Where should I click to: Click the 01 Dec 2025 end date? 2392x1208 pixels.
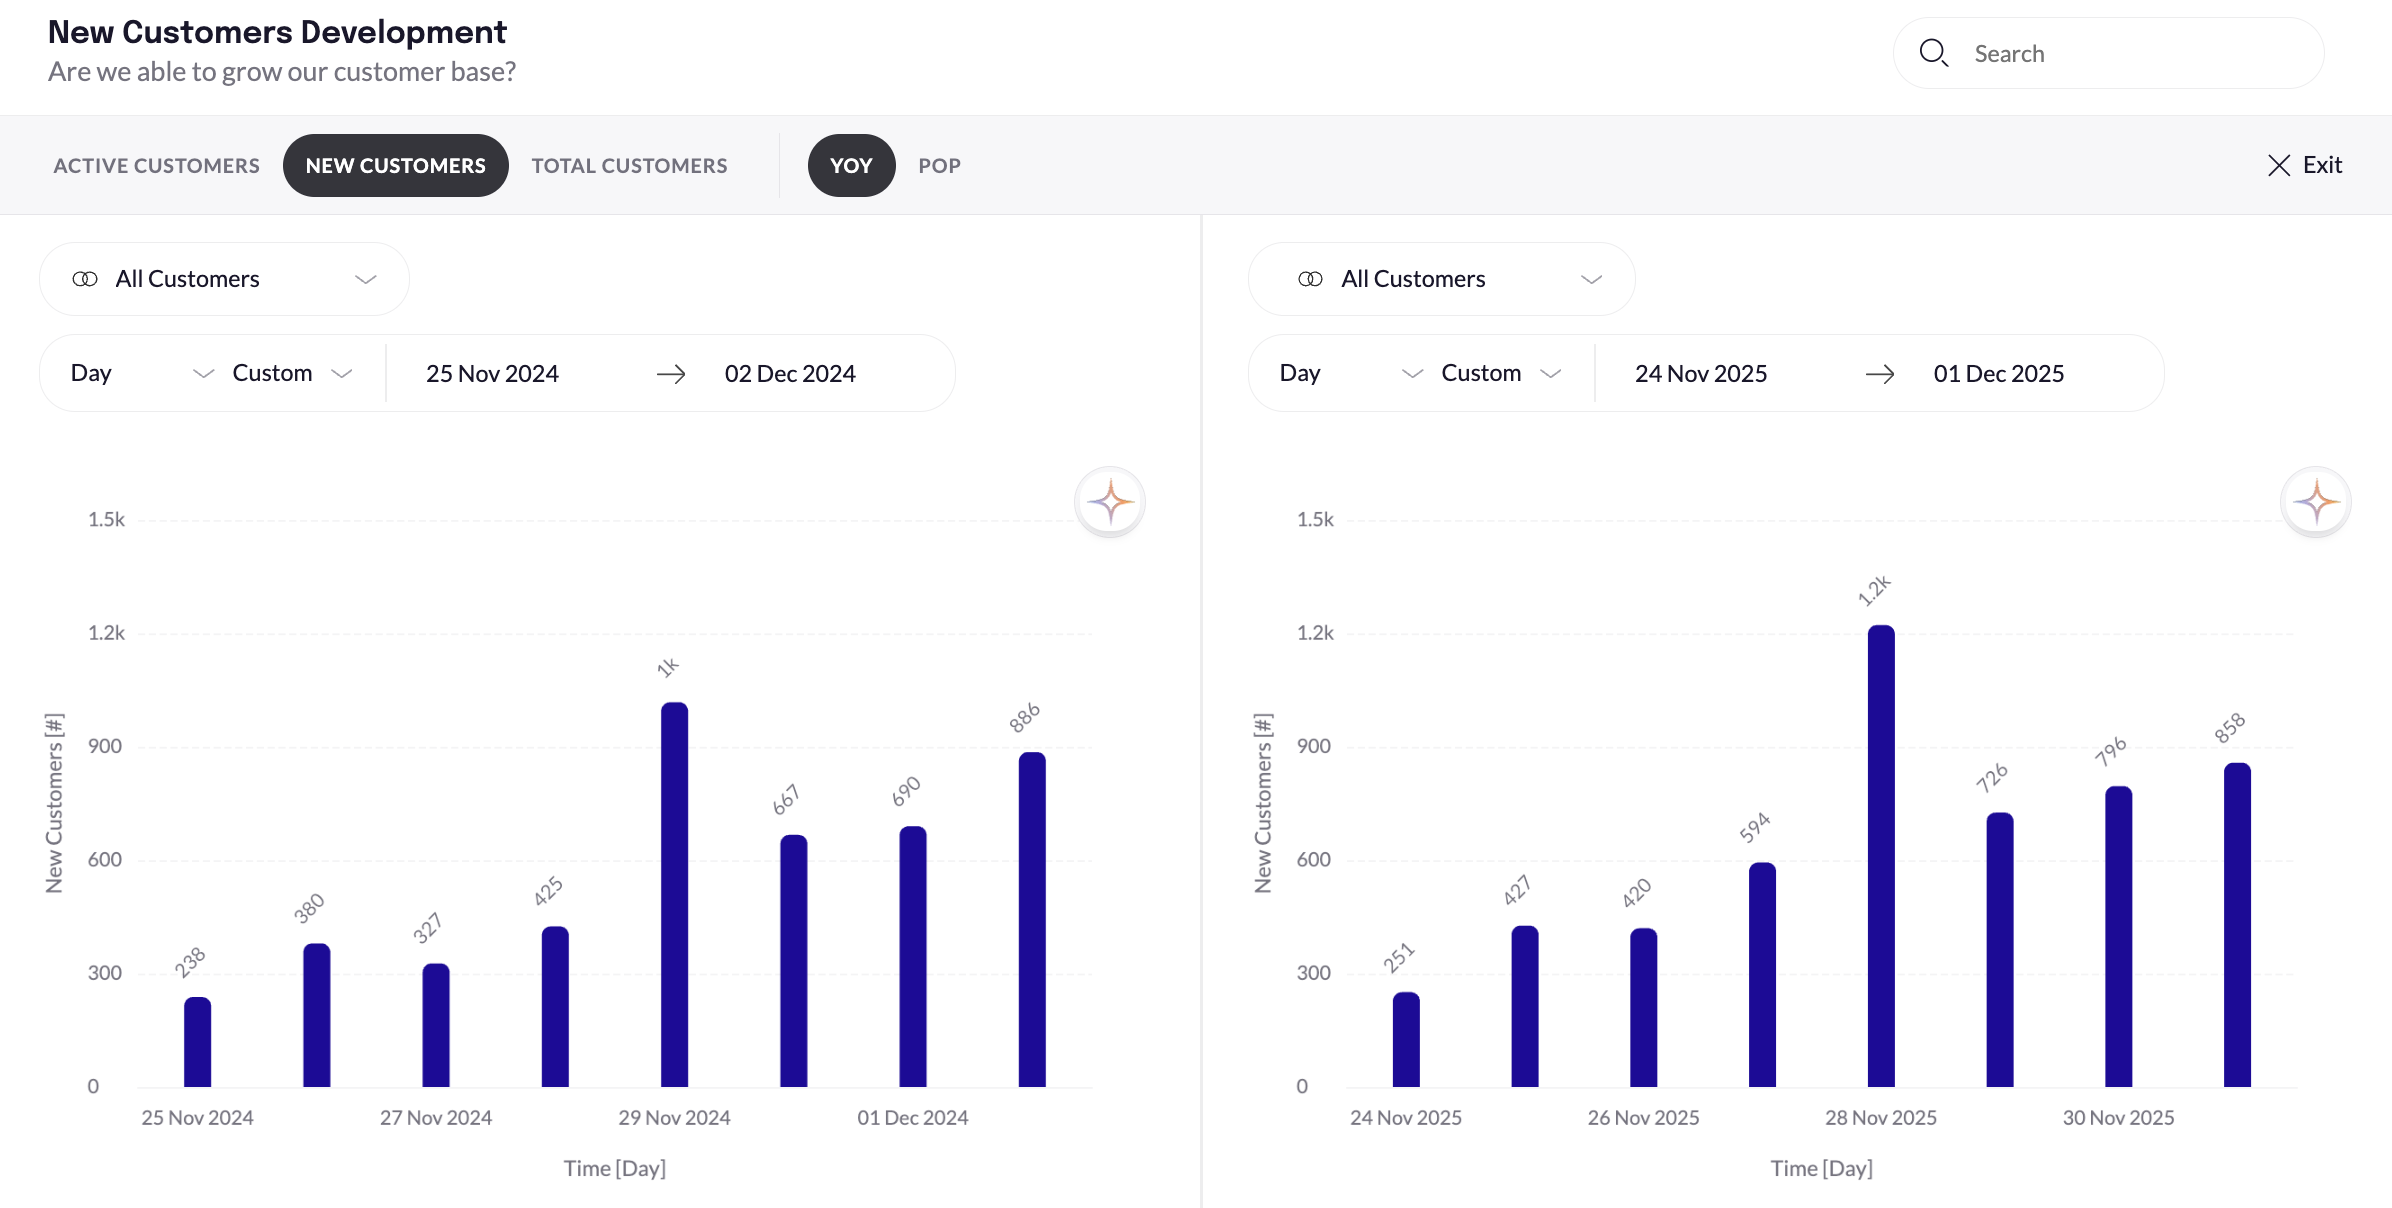point(1998,374)
